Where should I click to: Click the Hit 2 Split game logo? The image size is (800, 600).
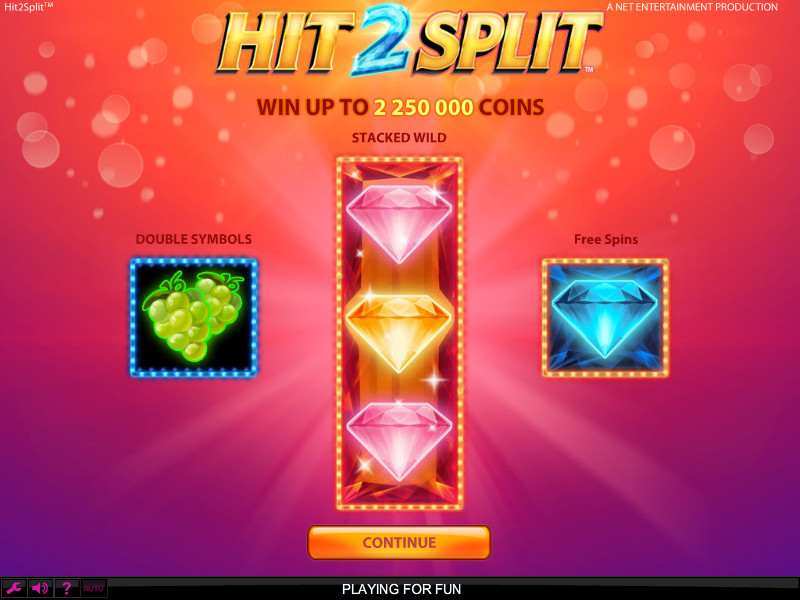(x=410, y=42)
